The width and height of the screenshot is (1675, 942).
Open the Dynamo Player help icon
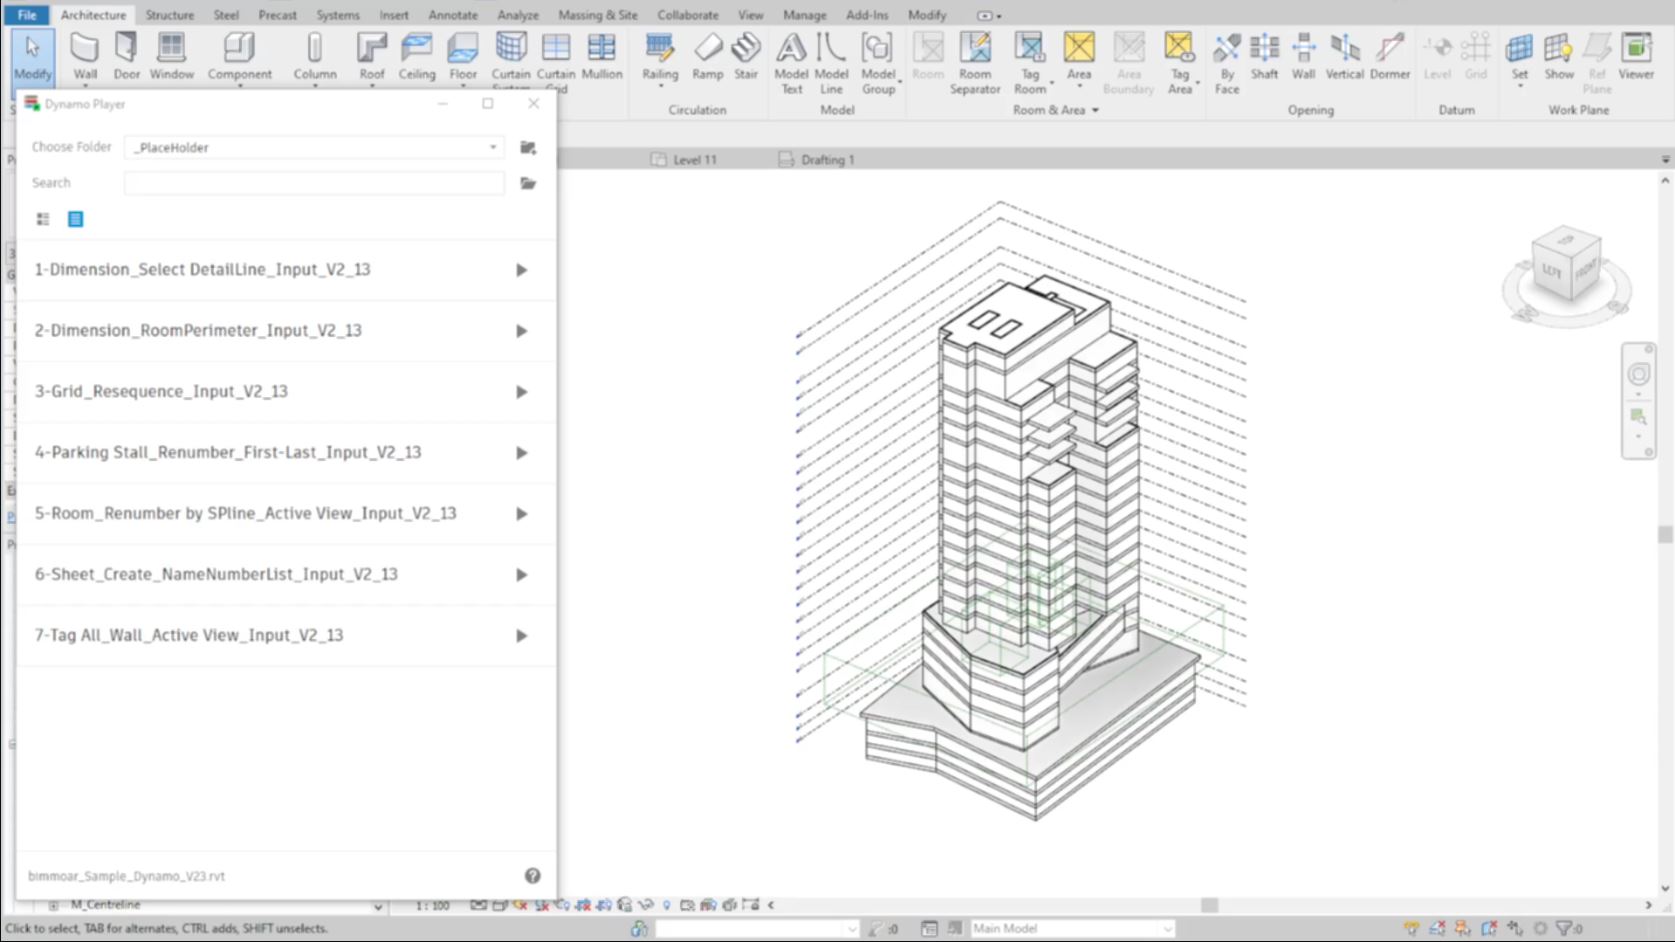click(x=533, y=876)
